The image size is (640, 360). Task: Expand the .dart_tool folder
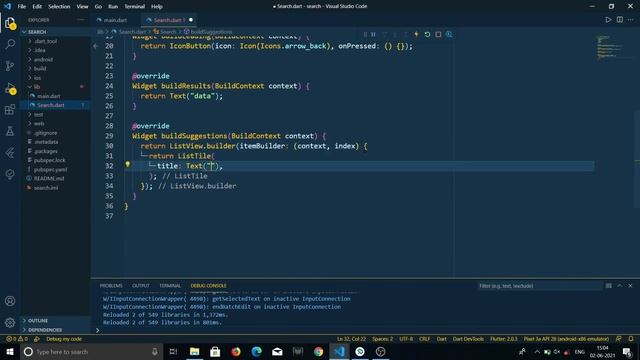tap(55, 41)
